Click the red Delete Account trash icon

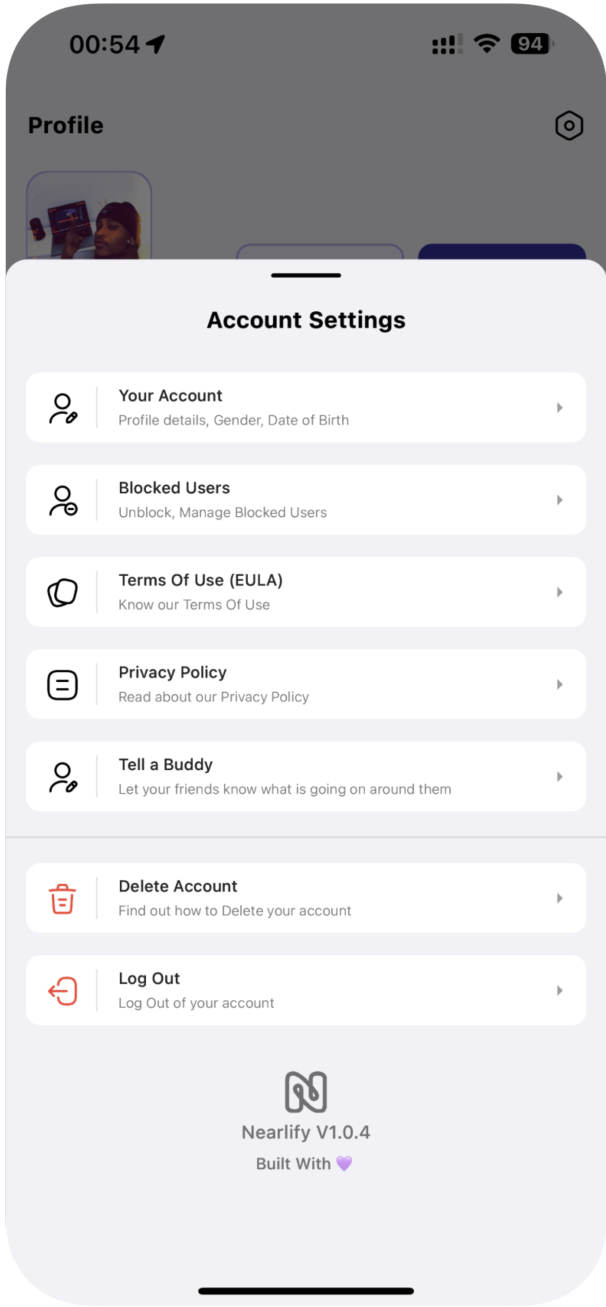click(62, 898)
